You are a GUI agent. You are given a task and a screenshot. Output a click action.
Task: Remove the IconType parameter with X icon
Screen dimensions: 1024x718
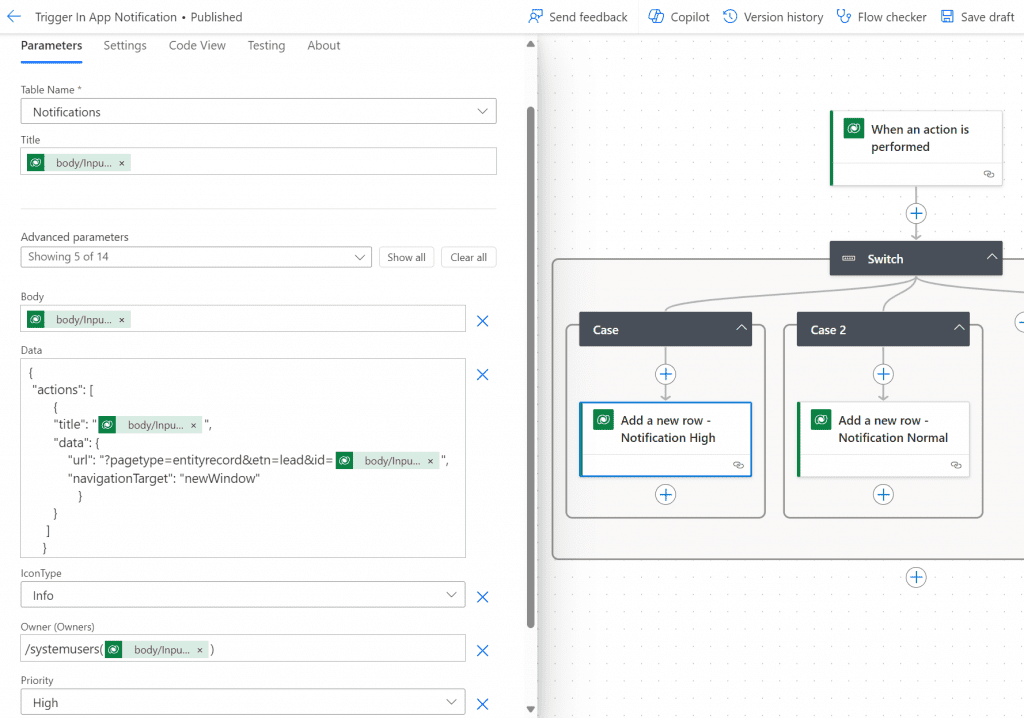[x=482, y=597]
